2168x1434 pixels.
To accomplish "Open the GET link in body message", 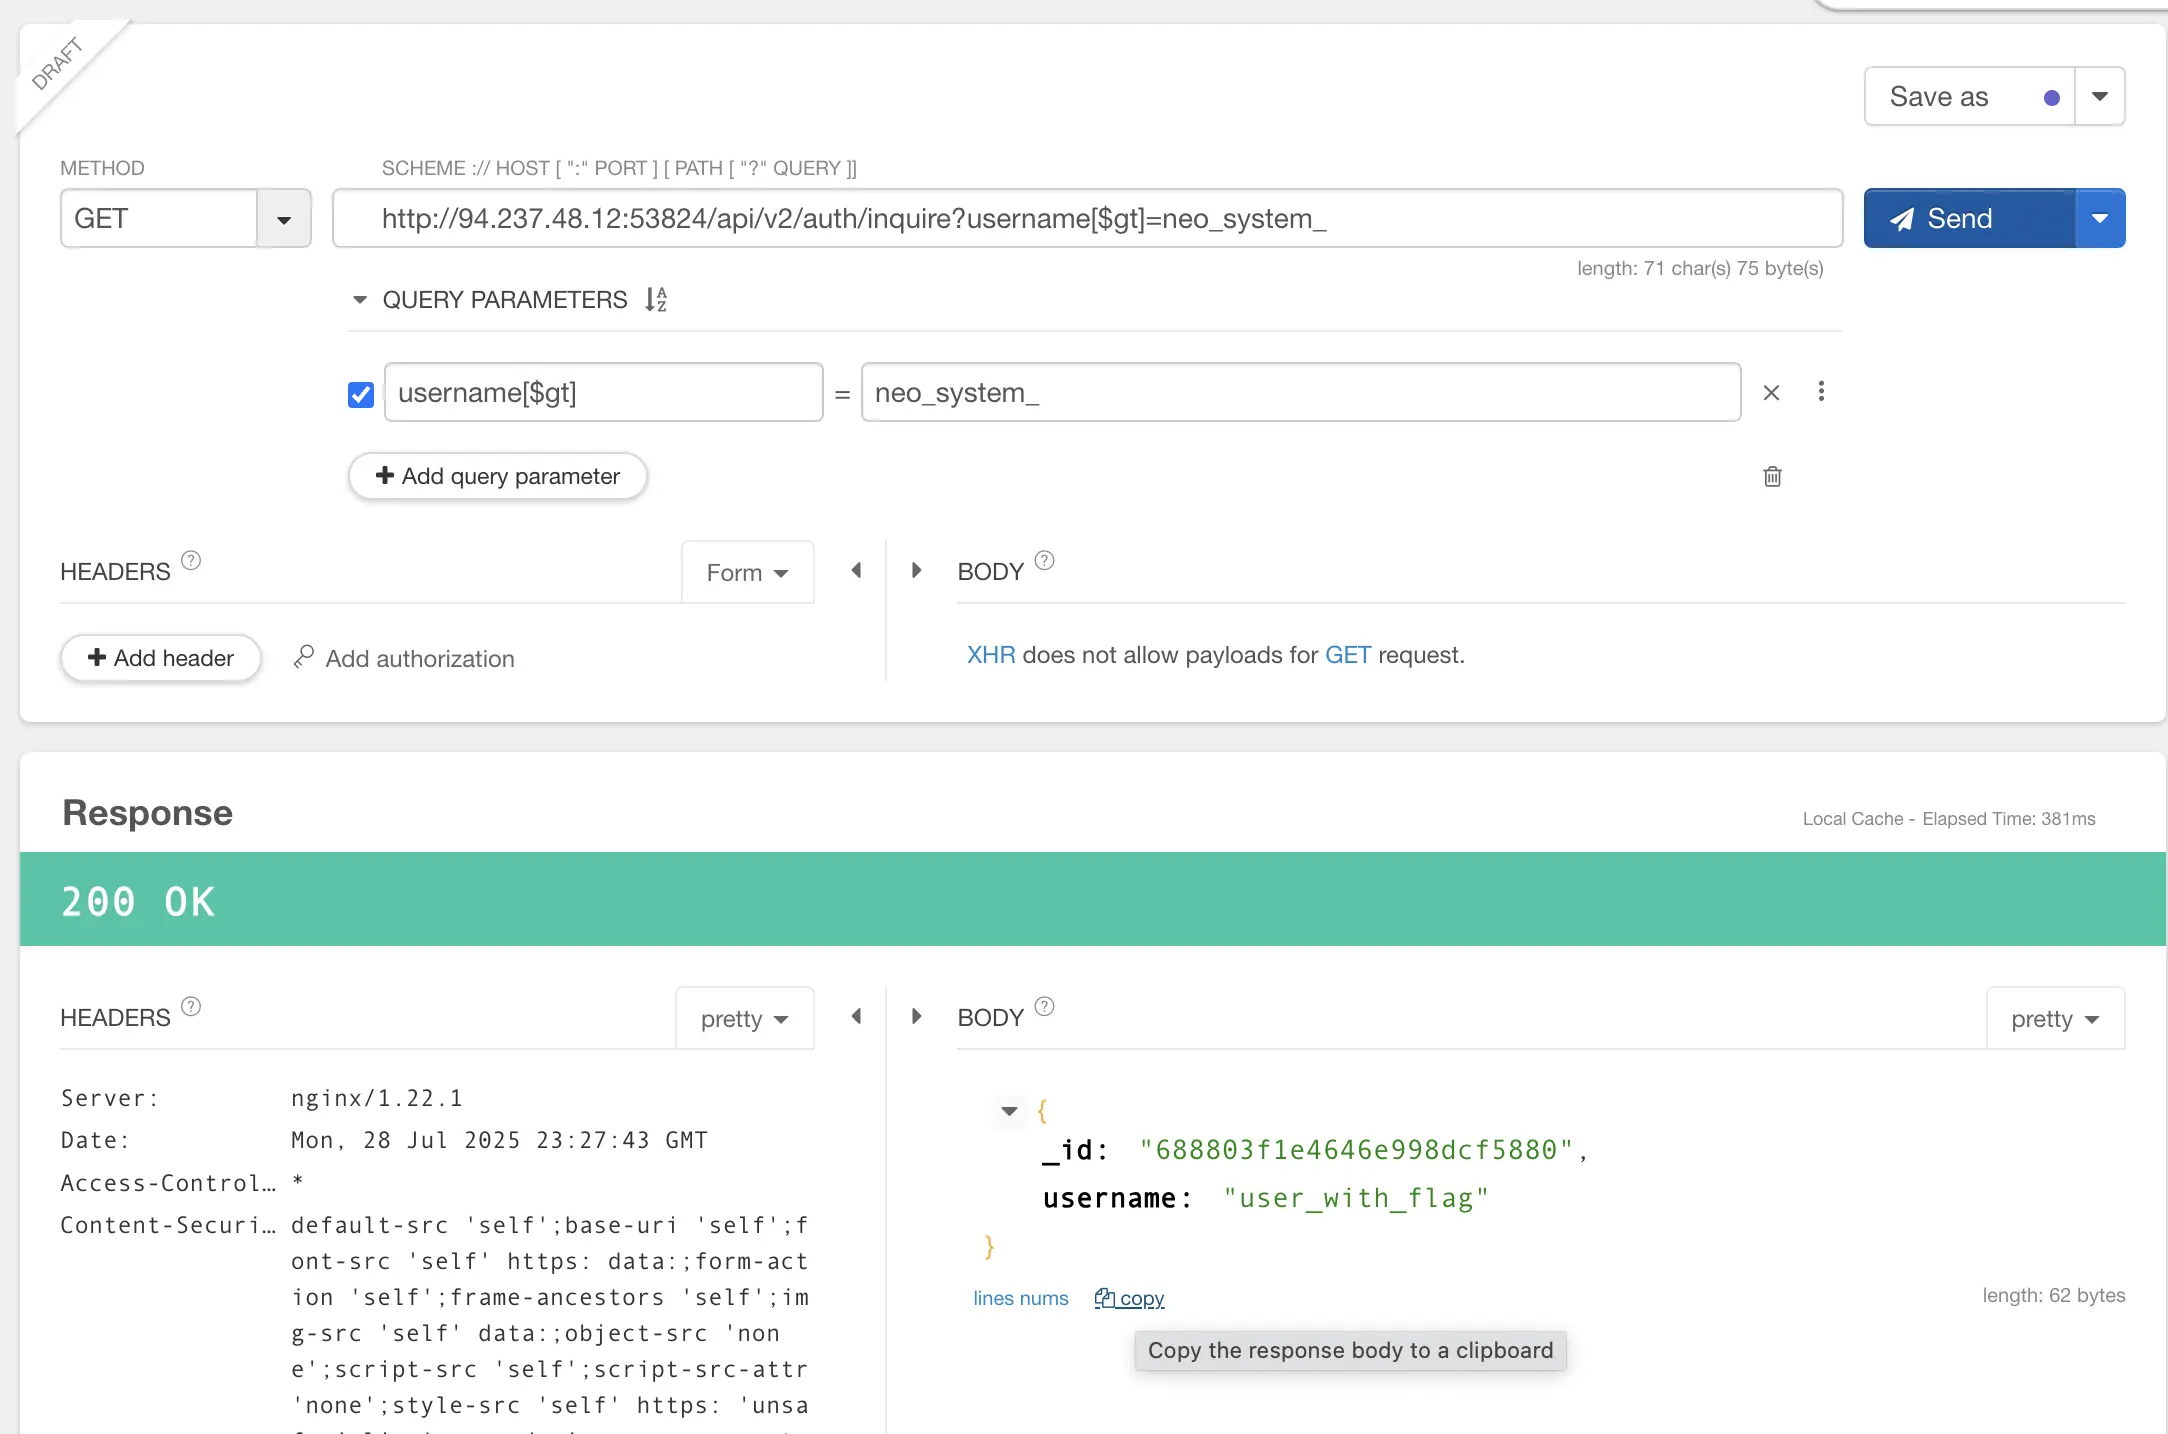I will click(x=1348, y=655).
